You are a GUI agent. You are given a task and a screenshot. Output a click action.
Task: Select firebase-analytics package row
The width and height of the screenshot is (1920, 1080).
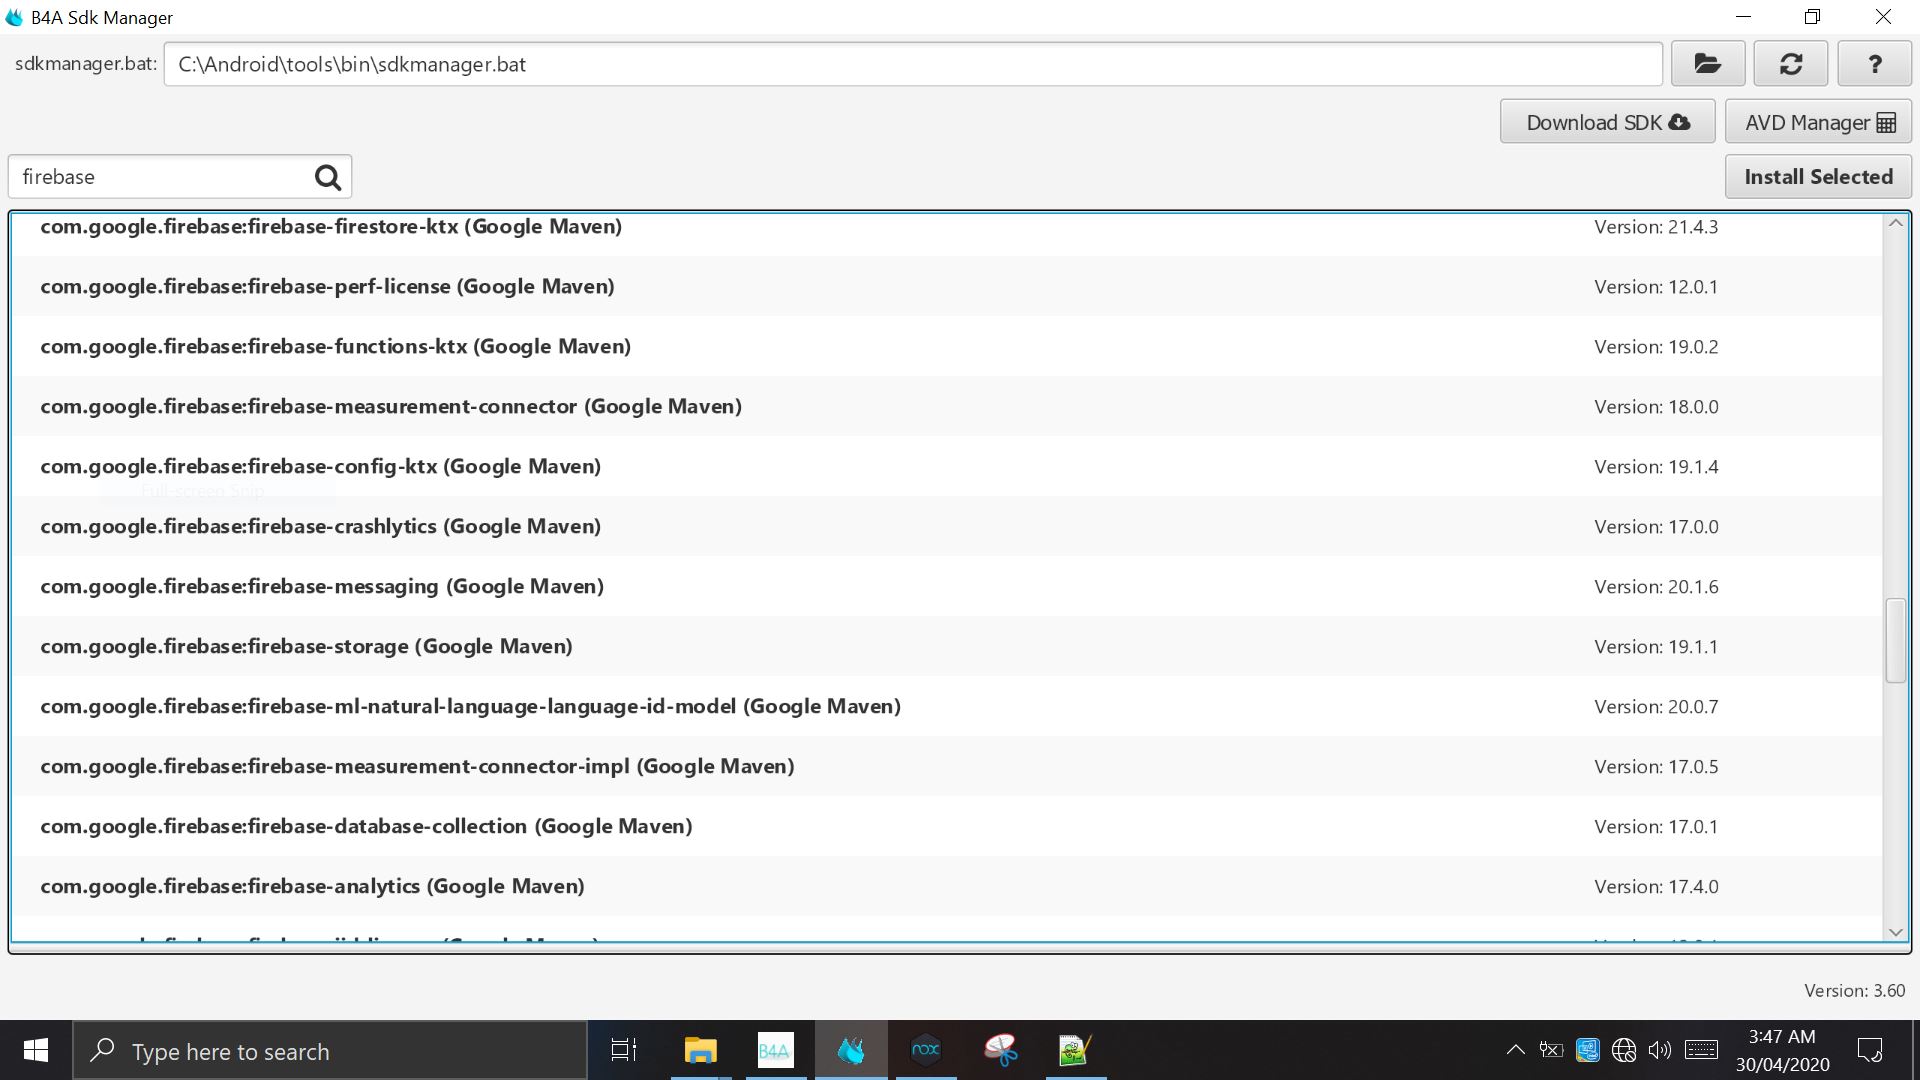(x=946, y=886)
